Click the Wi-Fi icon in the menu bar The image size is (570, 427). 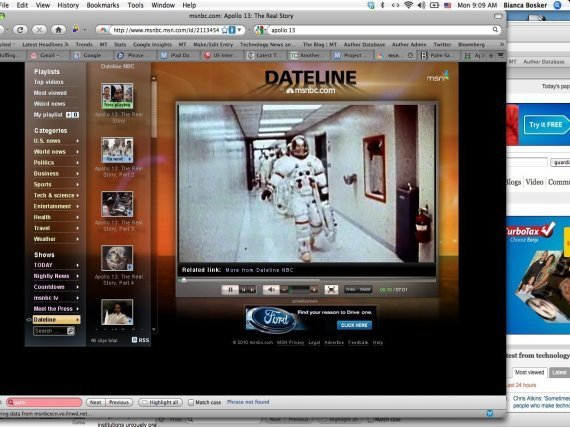[x=408, y=5]
